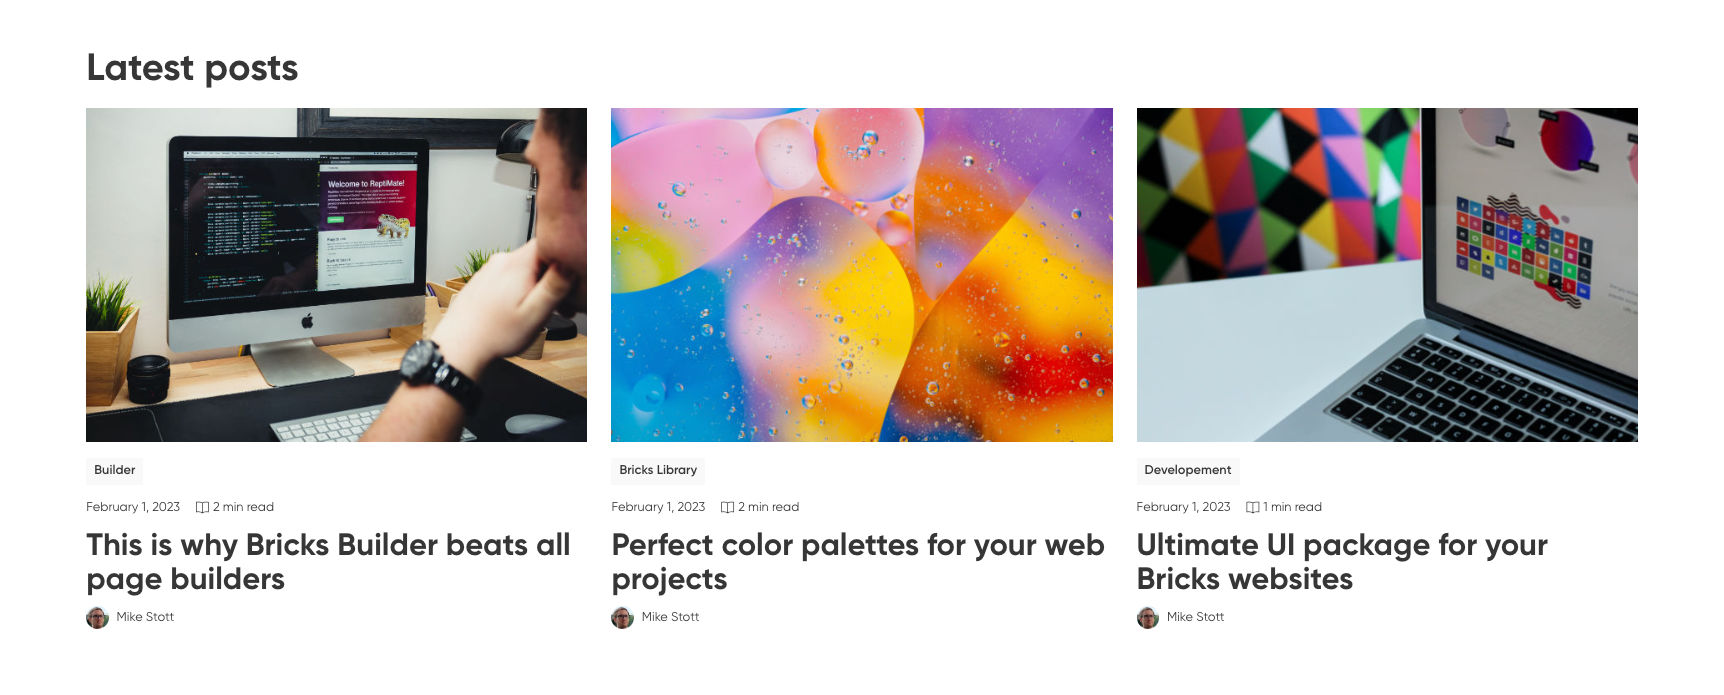
Task: Click author avatar under Ultimate UI package post
Action: point(1148,617)
